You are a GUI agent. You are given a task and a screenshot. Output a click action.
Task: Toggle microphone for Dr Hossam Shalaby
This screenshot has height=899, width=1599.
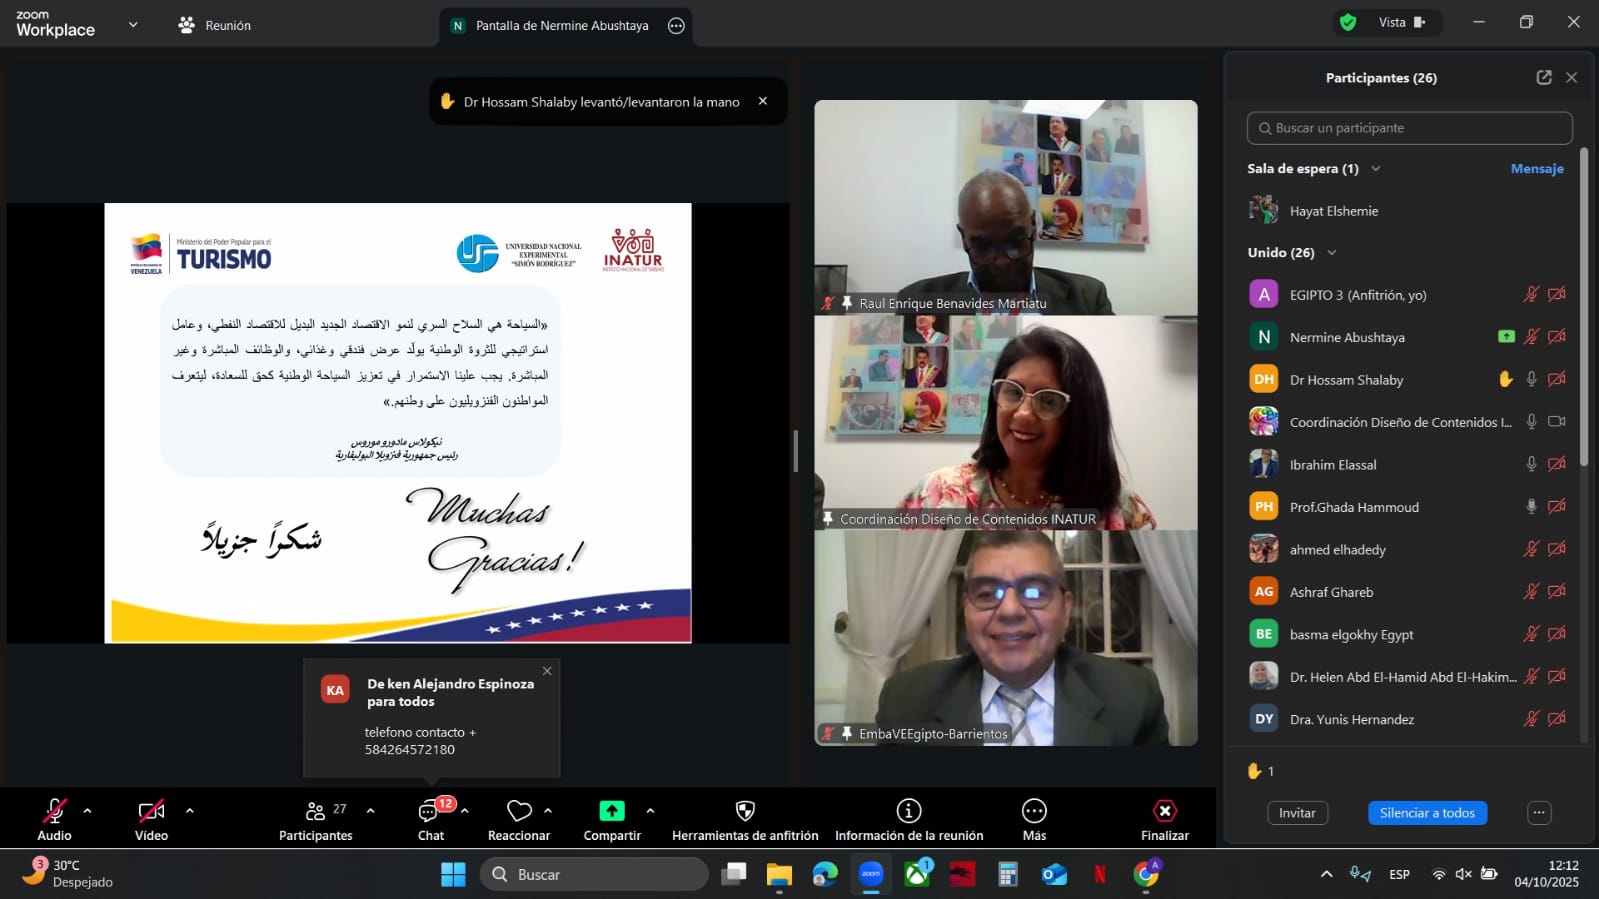(1531, 379)
